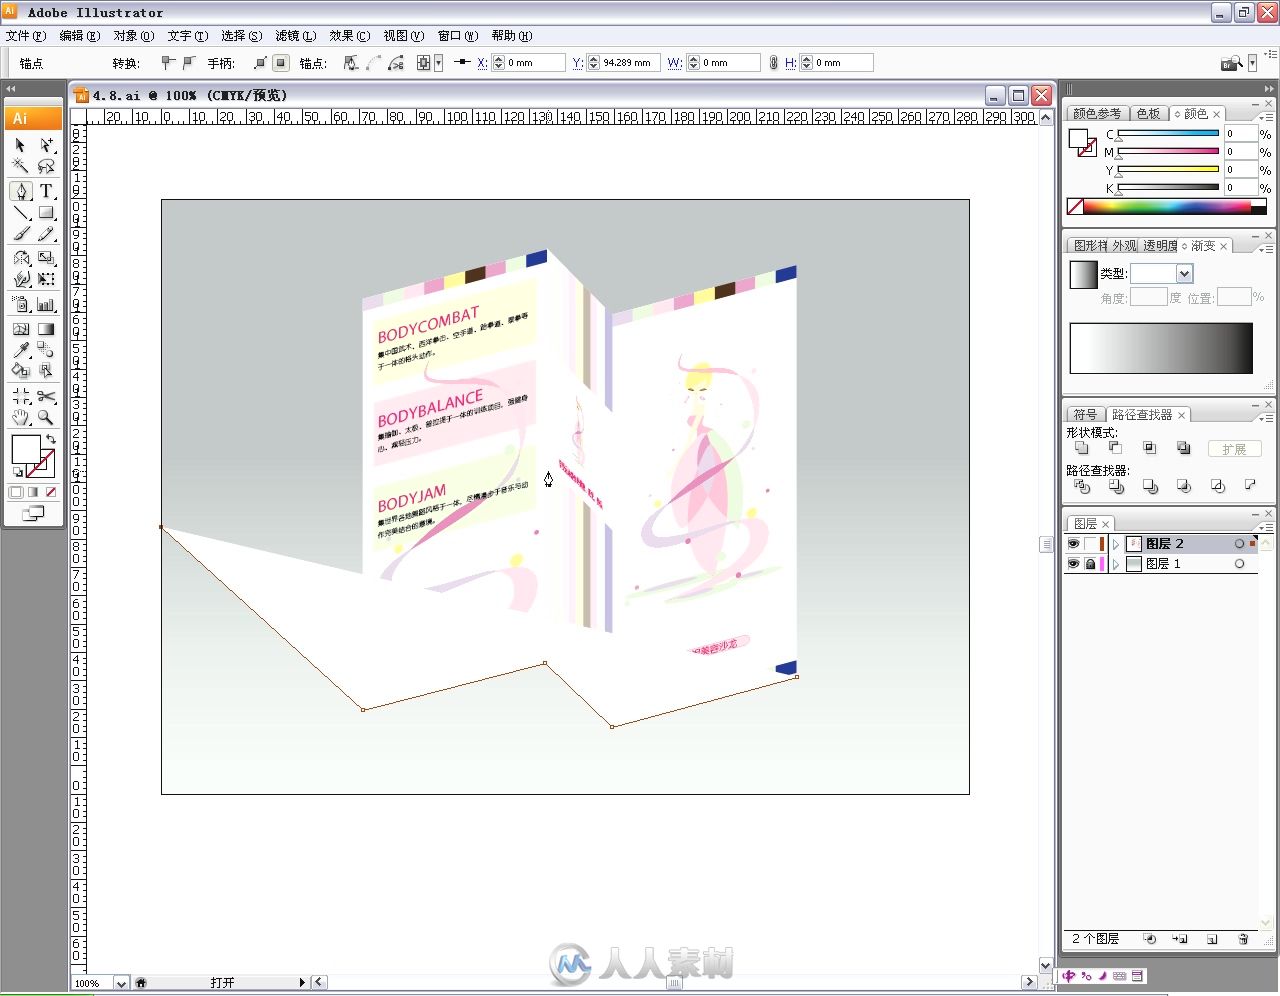
Task: Click the Pathfinder Crop icon
Action: click(1183, 486)
